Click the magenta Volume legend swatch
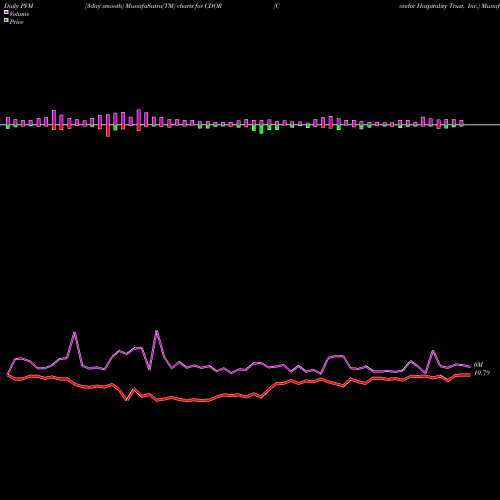 (x=6, y=13)
